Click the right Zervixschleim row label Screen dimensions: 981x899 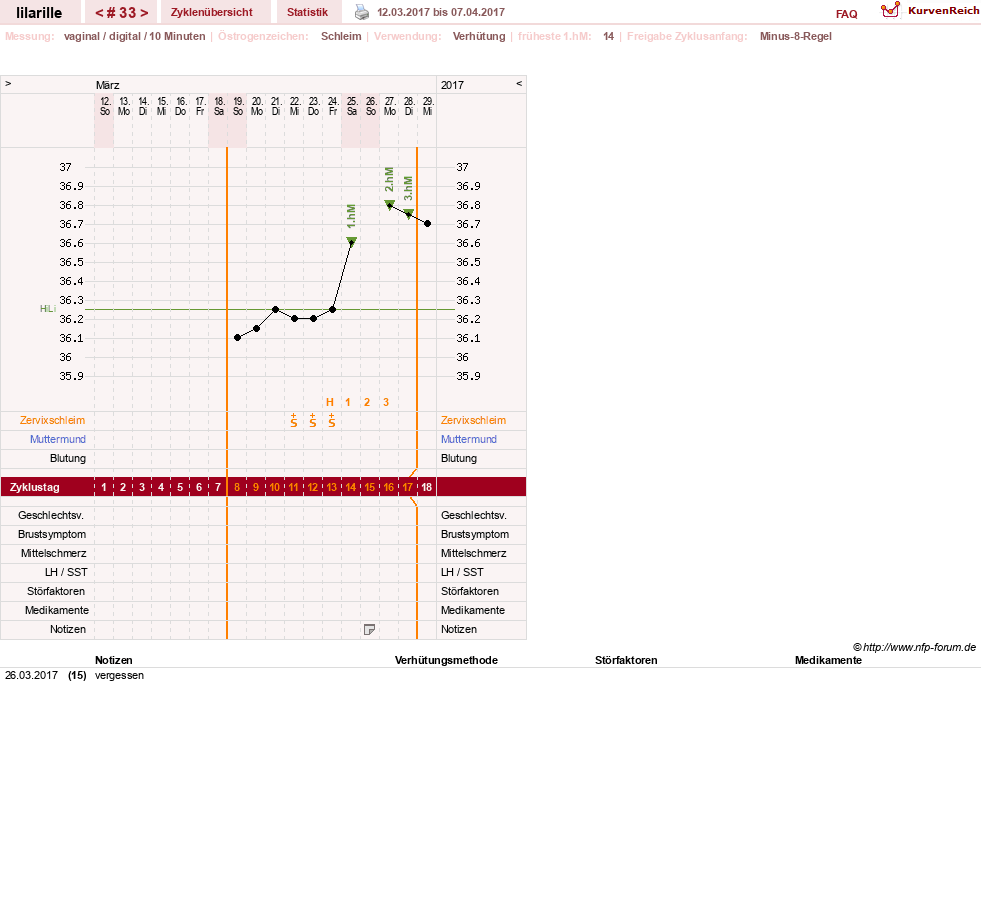474,420
